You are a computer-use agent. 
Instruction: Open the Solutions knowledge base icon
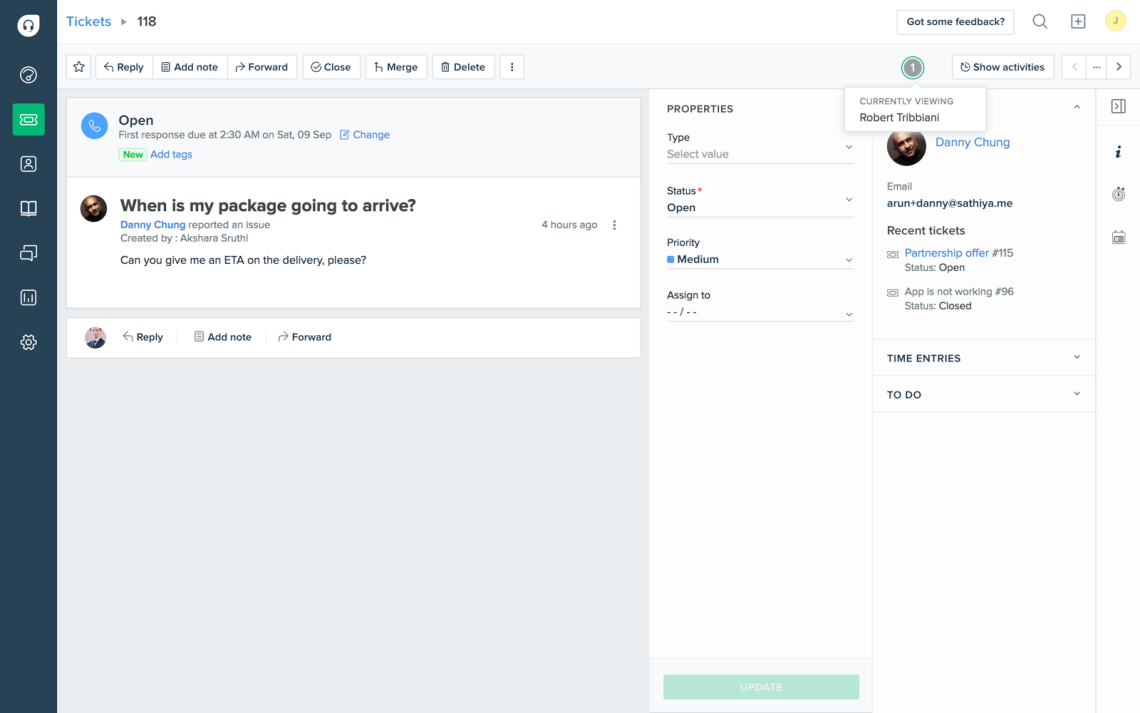[28, 208]
